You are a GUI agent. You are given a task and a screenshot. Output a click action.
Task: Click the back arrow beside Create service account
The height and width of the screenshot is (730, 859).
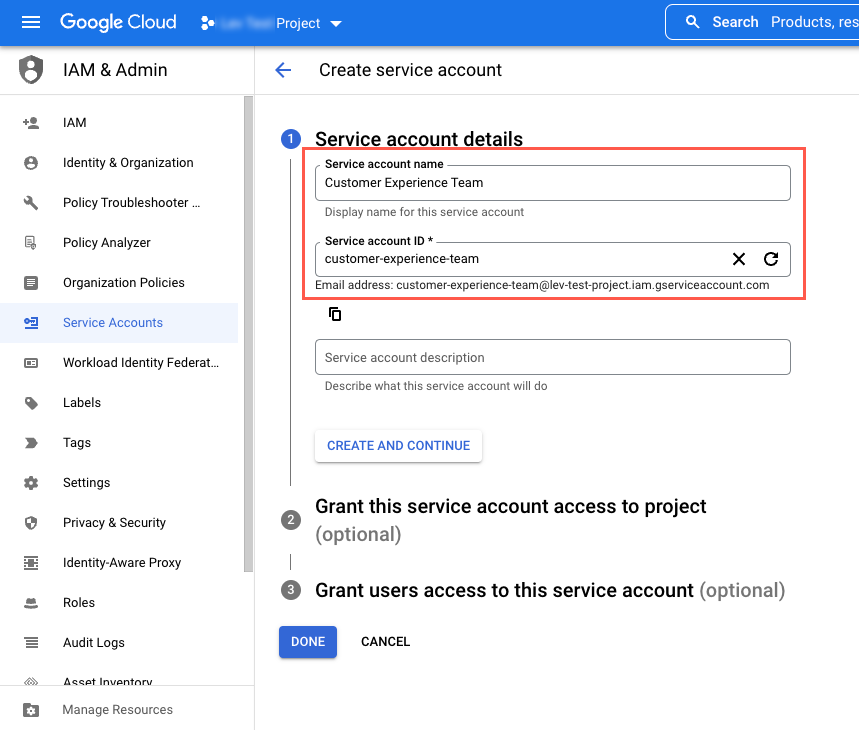coord(283,70)
